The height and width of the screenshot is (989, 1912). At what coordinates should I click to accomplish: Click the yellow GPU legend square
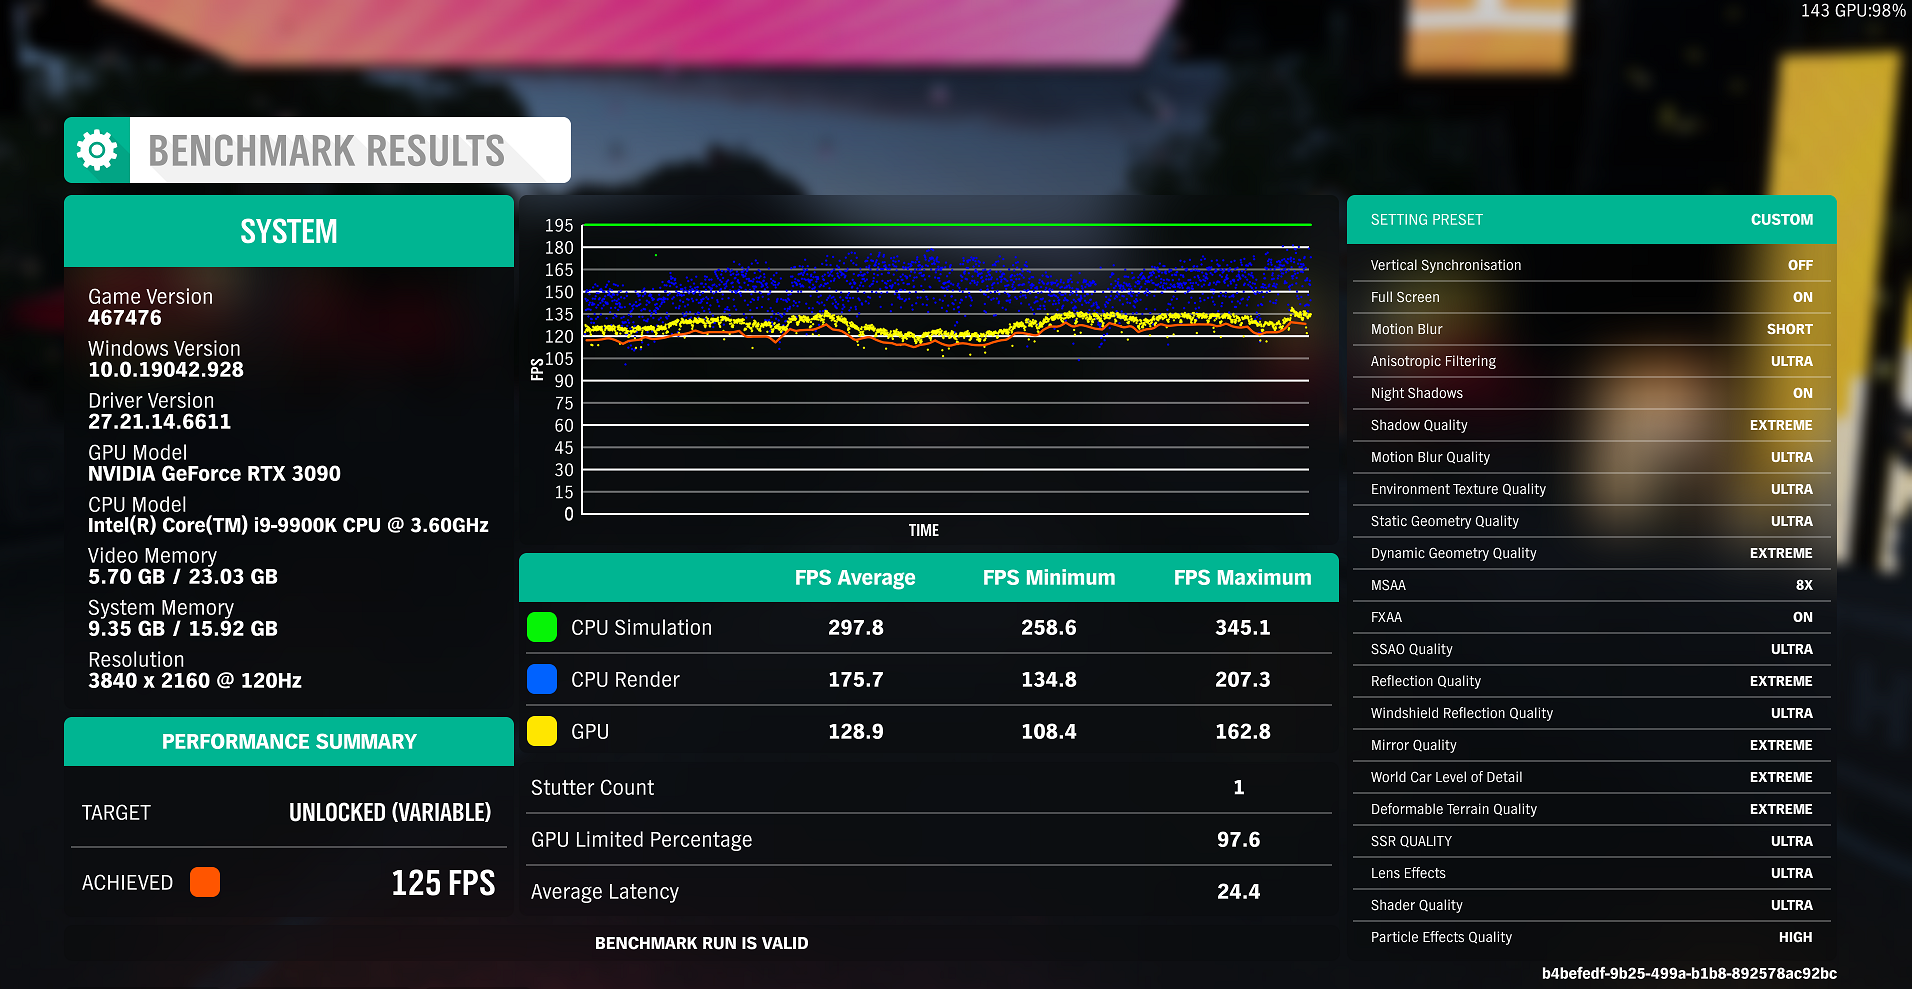tap(542, 731)
